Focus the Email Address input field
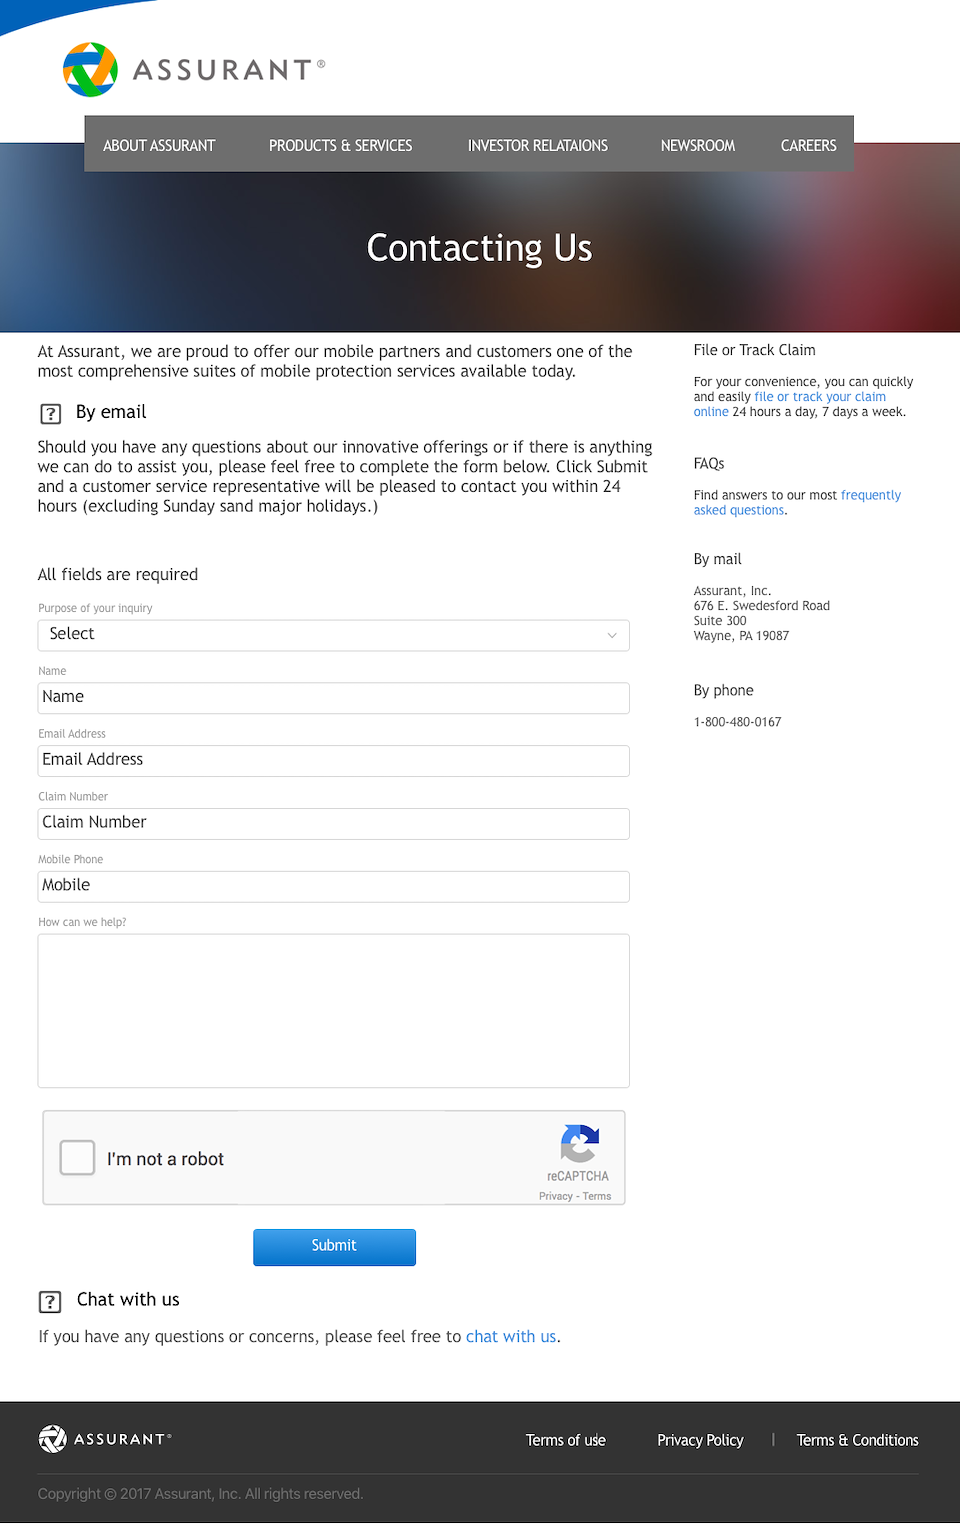This screenshot has height=1526, width=960. tap(334, 761)
